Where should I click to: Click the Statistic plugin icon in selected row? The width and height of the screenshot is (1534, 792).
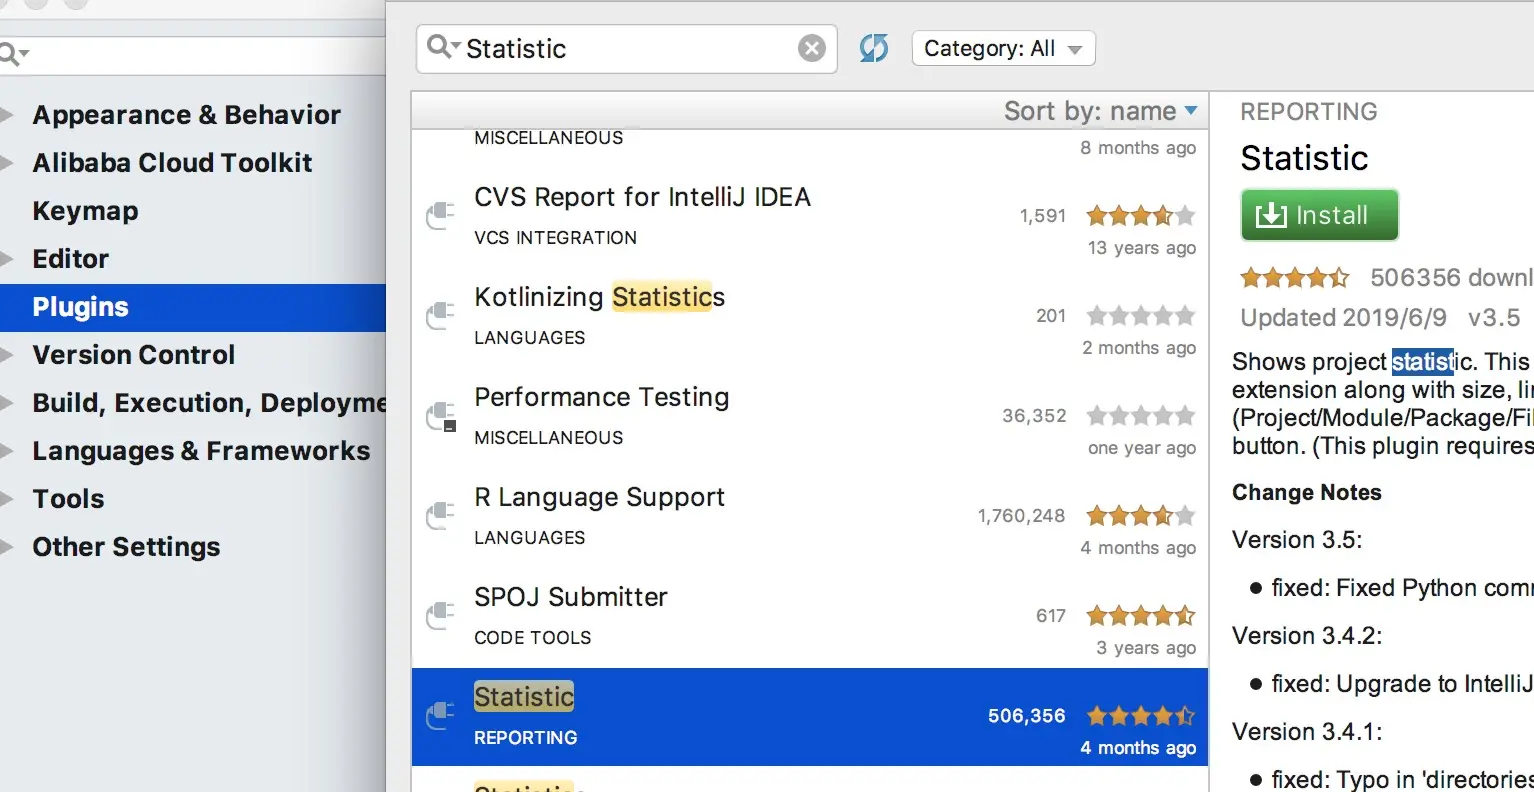pos(440,716)
